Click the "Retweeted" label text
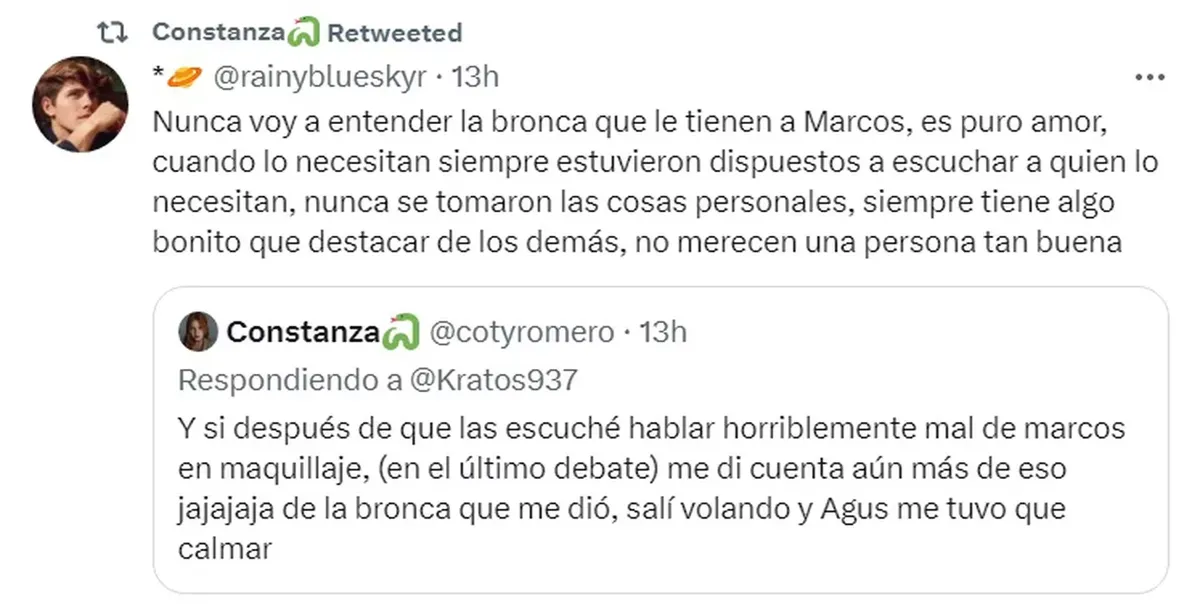Viewport: 1200px width, 612px height. tap(395, 33)
